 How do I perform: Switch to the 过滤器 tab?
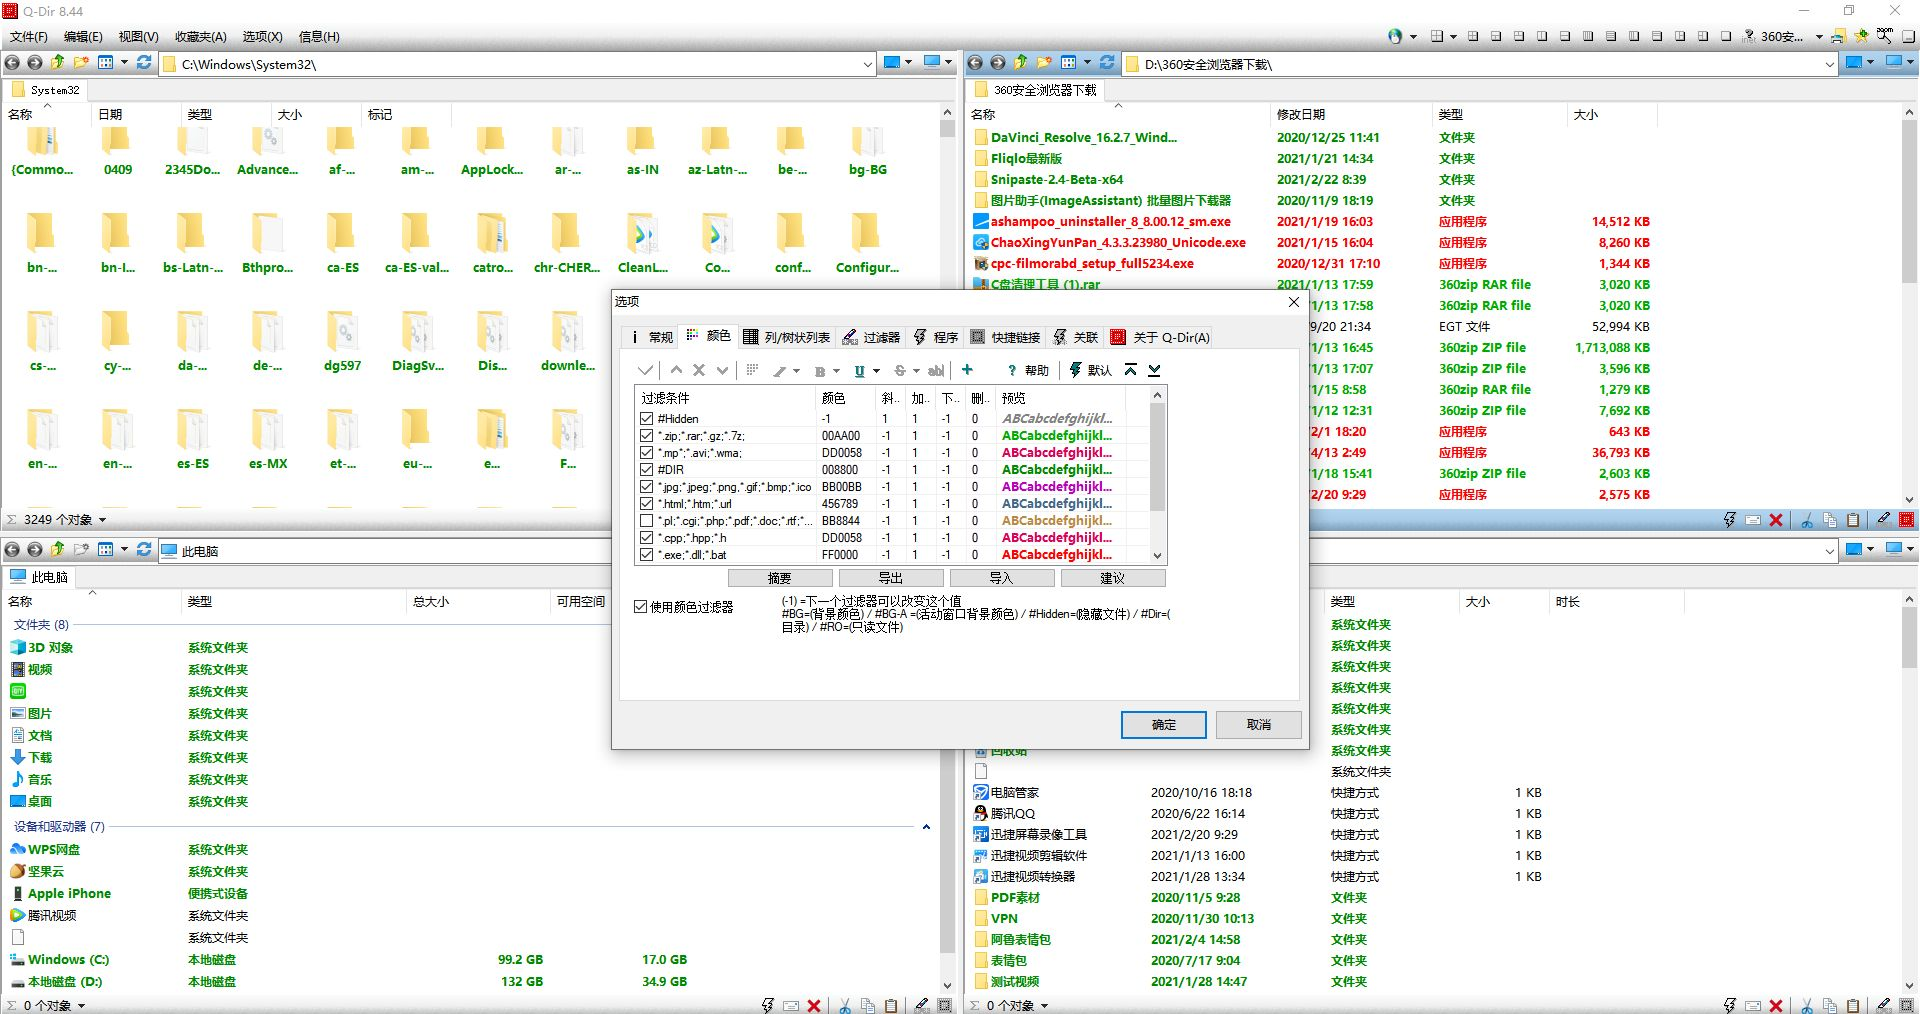tap(871, 337)
